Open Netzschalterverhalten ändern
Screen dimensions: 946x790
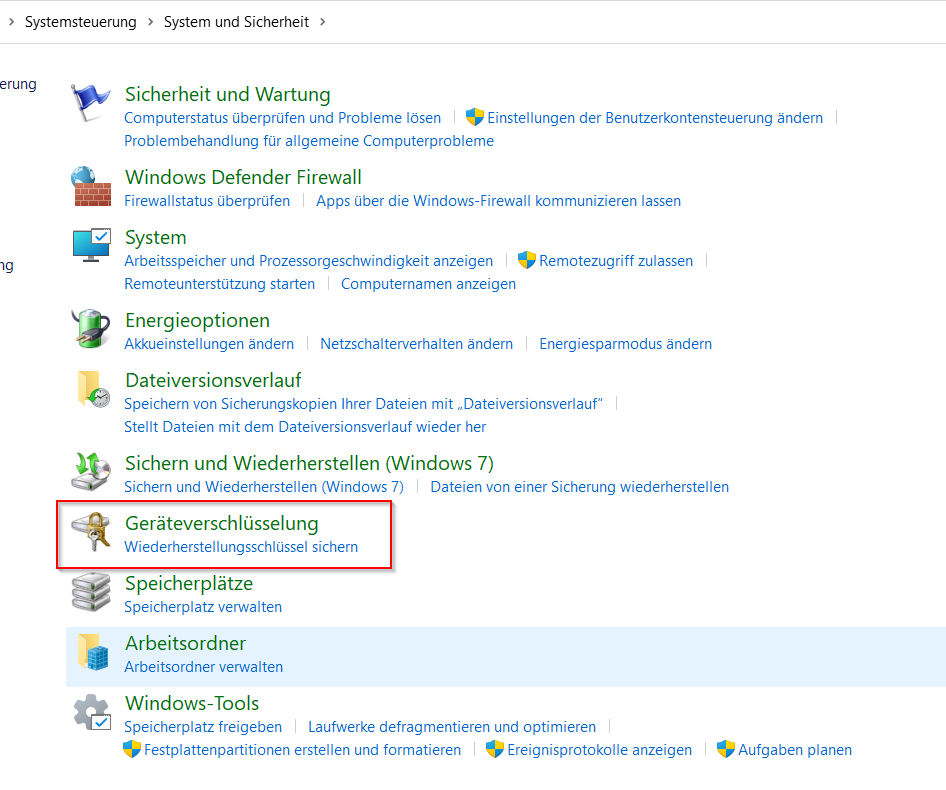coord(416,343)
